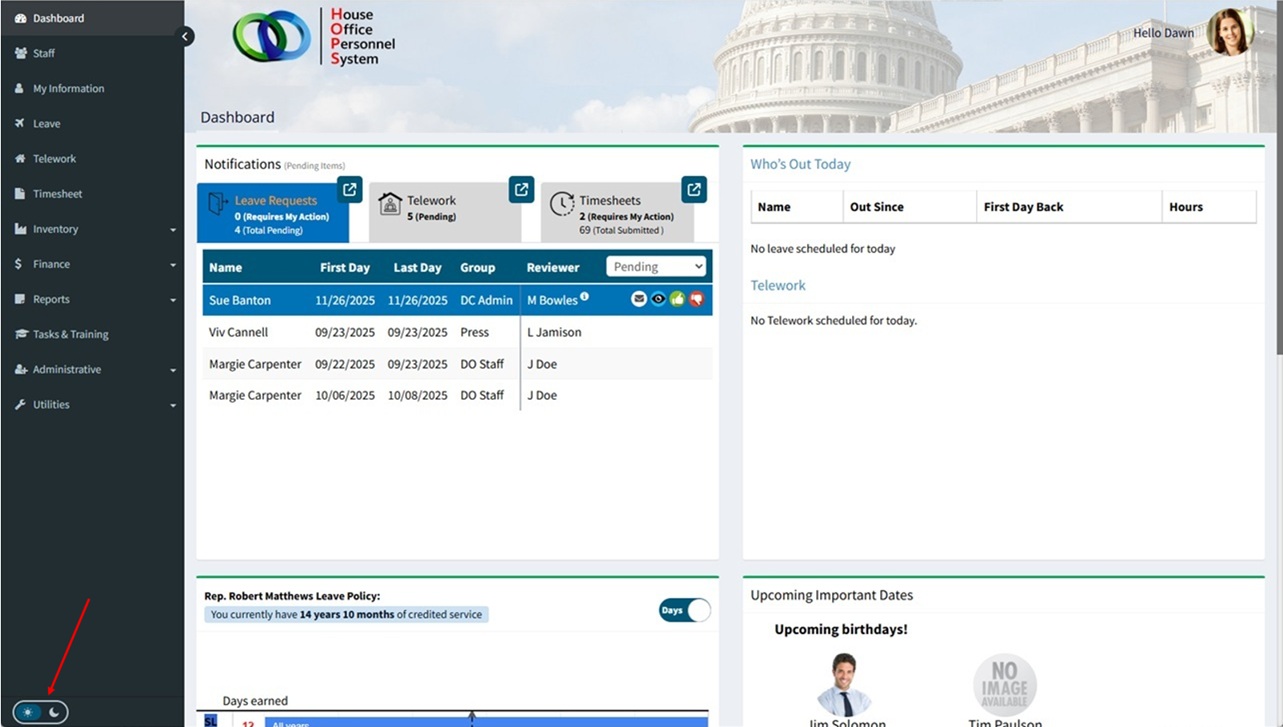Sort by the First Day column header
The image size is (1283, 727).
coord(345,267)
